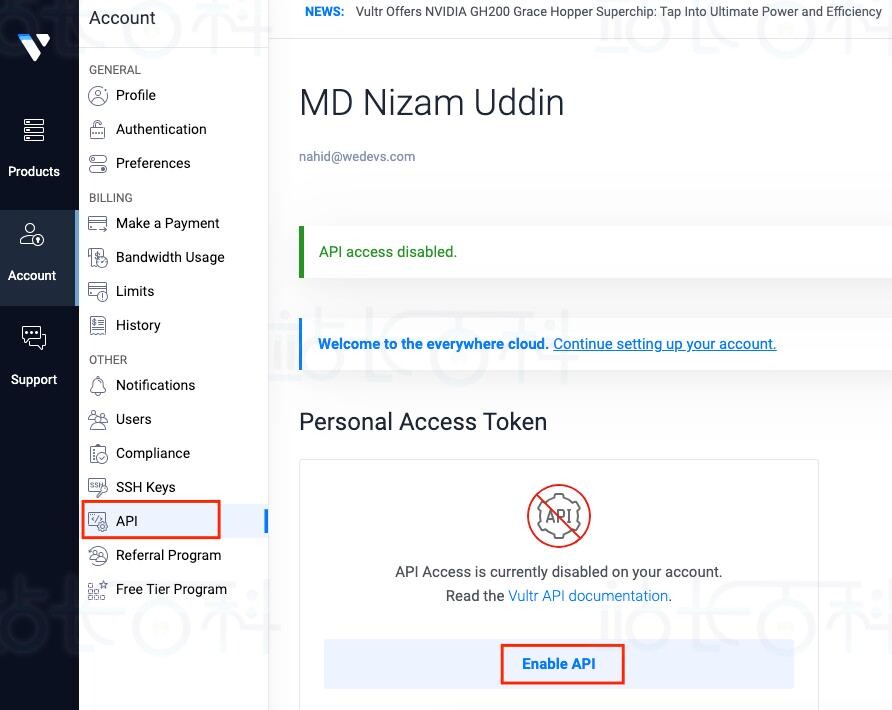Select API in the account menu
Image resolution: width=892 pixels, height=710 pixels.
point(127,521)
